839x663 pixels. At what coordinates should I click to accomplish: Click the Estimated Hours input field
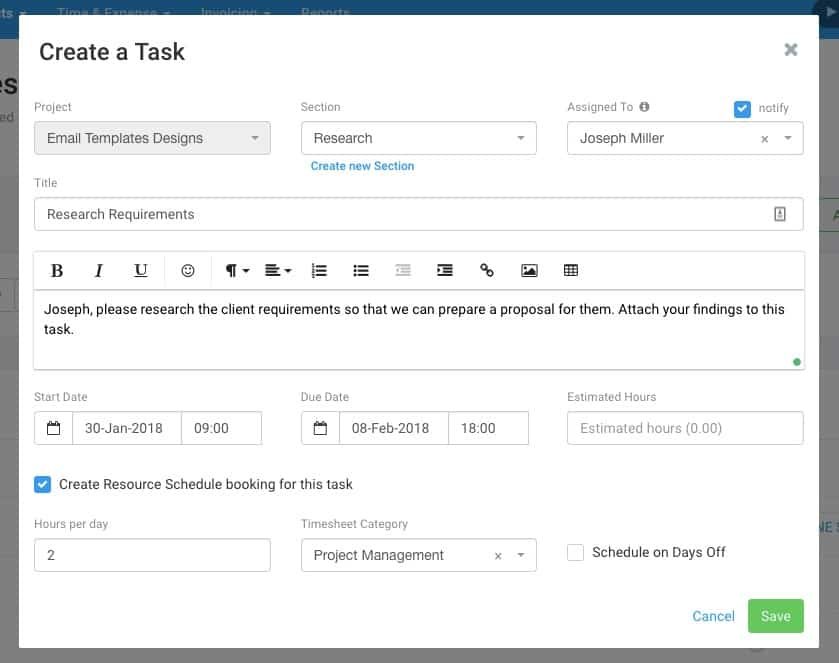[684, 428]
